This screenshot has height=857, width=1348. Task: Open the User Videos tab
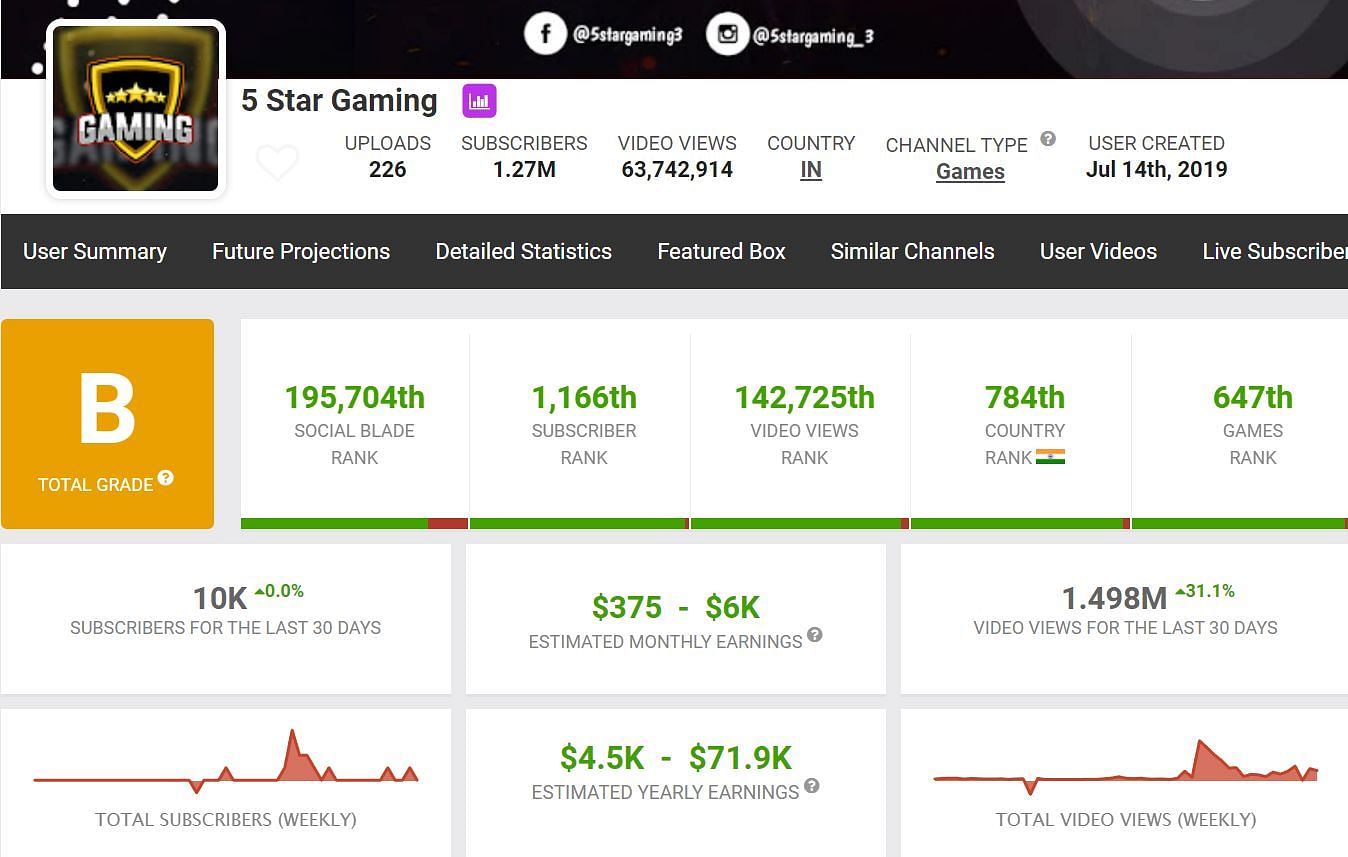1098,252
